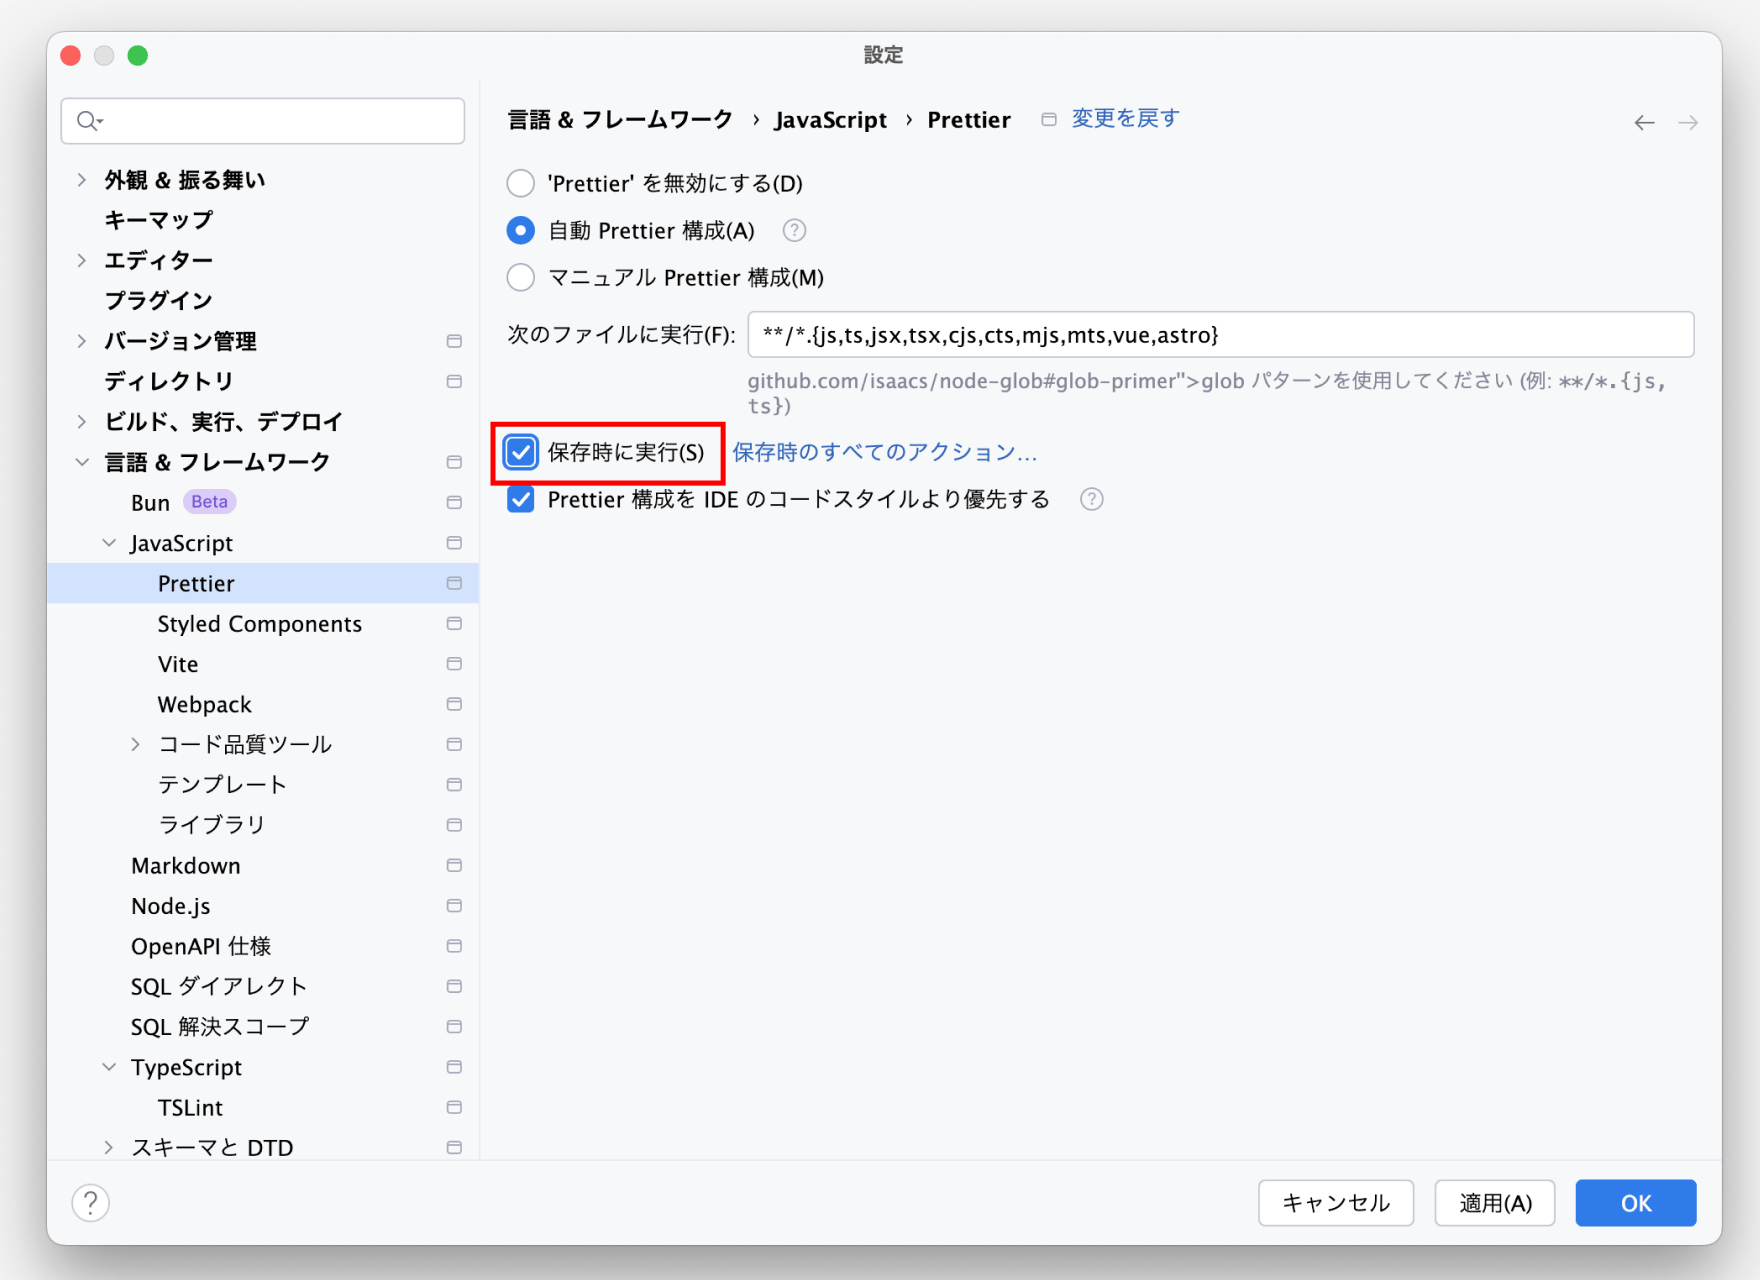
Task: Click the help button at bottom left
Action: pos(91,1203)
